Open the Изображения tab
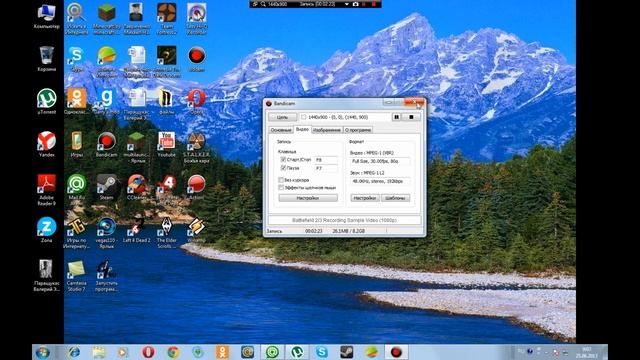 [327, 130]
